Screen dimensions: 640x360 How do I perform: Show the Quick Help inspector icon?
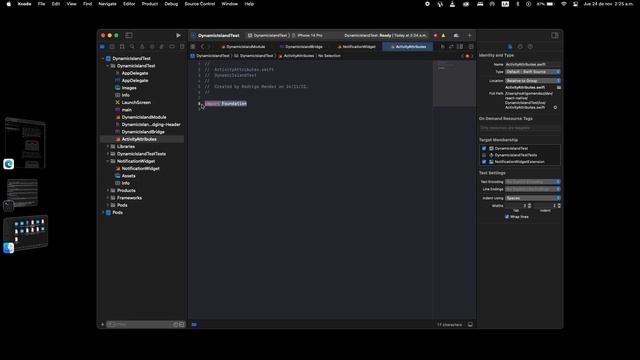pyautogui.click(x=530, y=47)
